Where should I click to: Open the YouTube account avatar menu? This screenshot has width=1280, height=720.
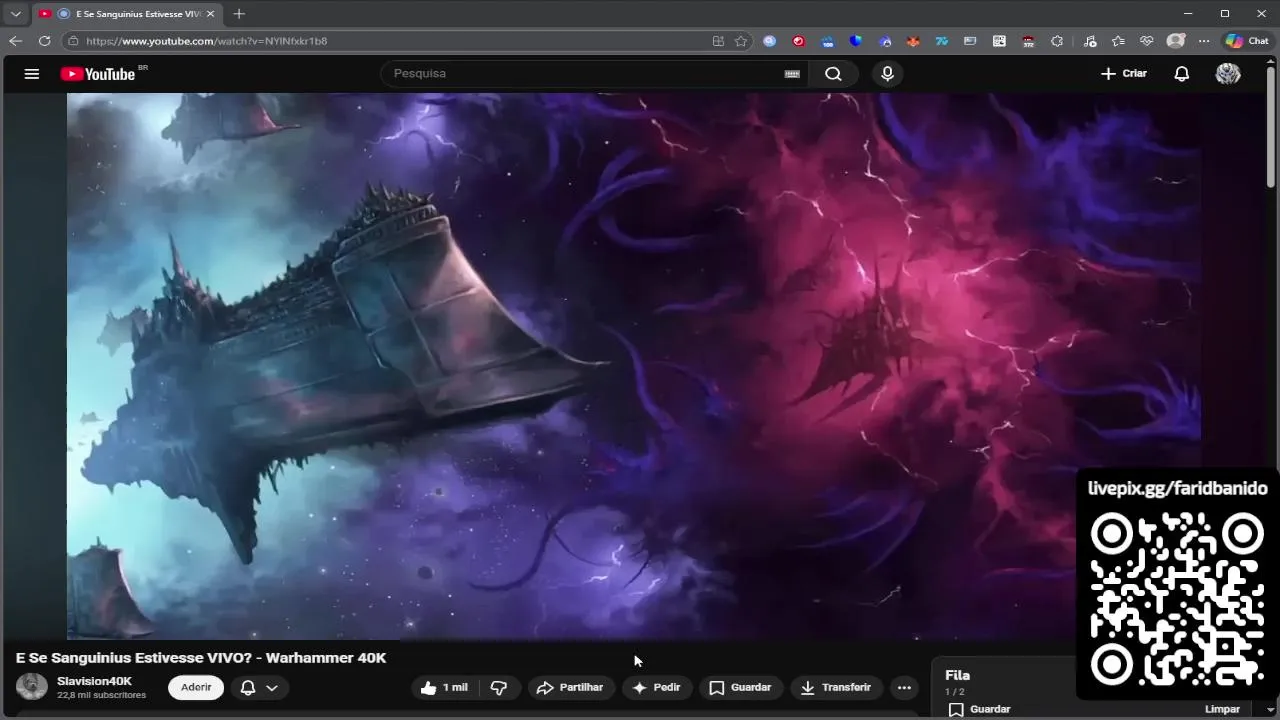point(1228,74)
